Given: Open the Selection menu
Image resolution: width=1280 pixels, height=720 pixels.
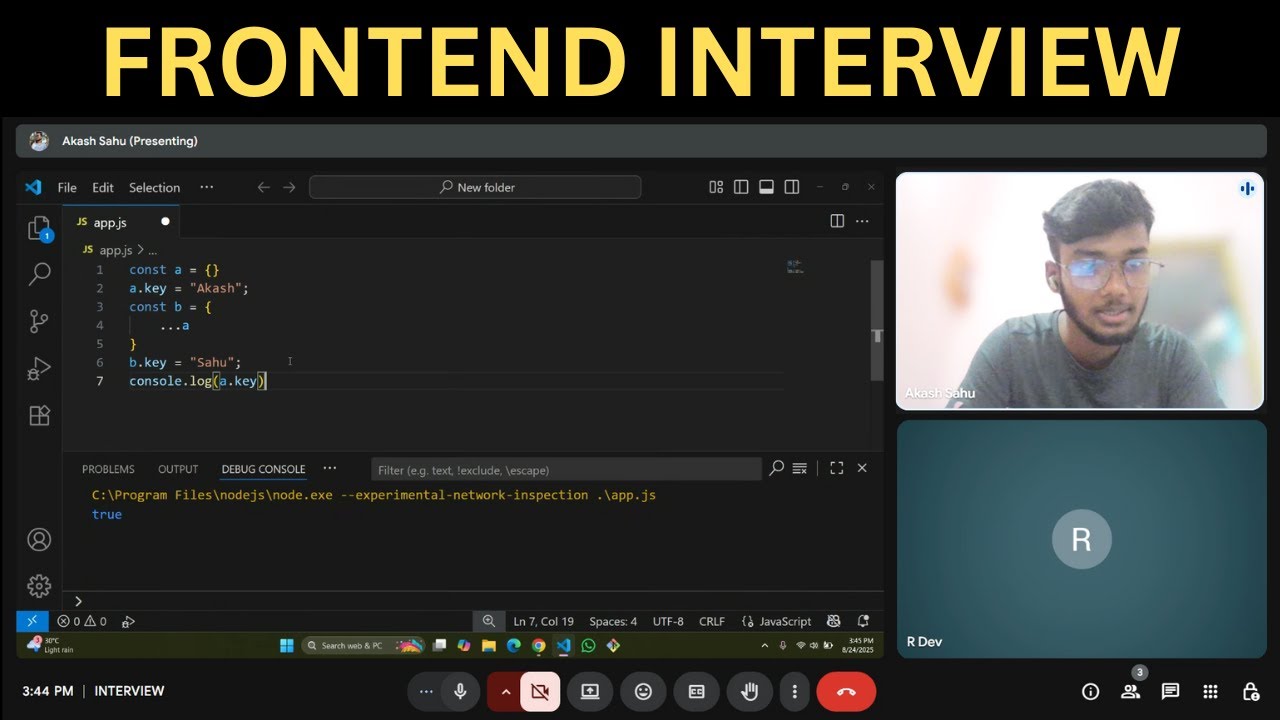Looking at the screenshot, I should (x=155, y=187).
